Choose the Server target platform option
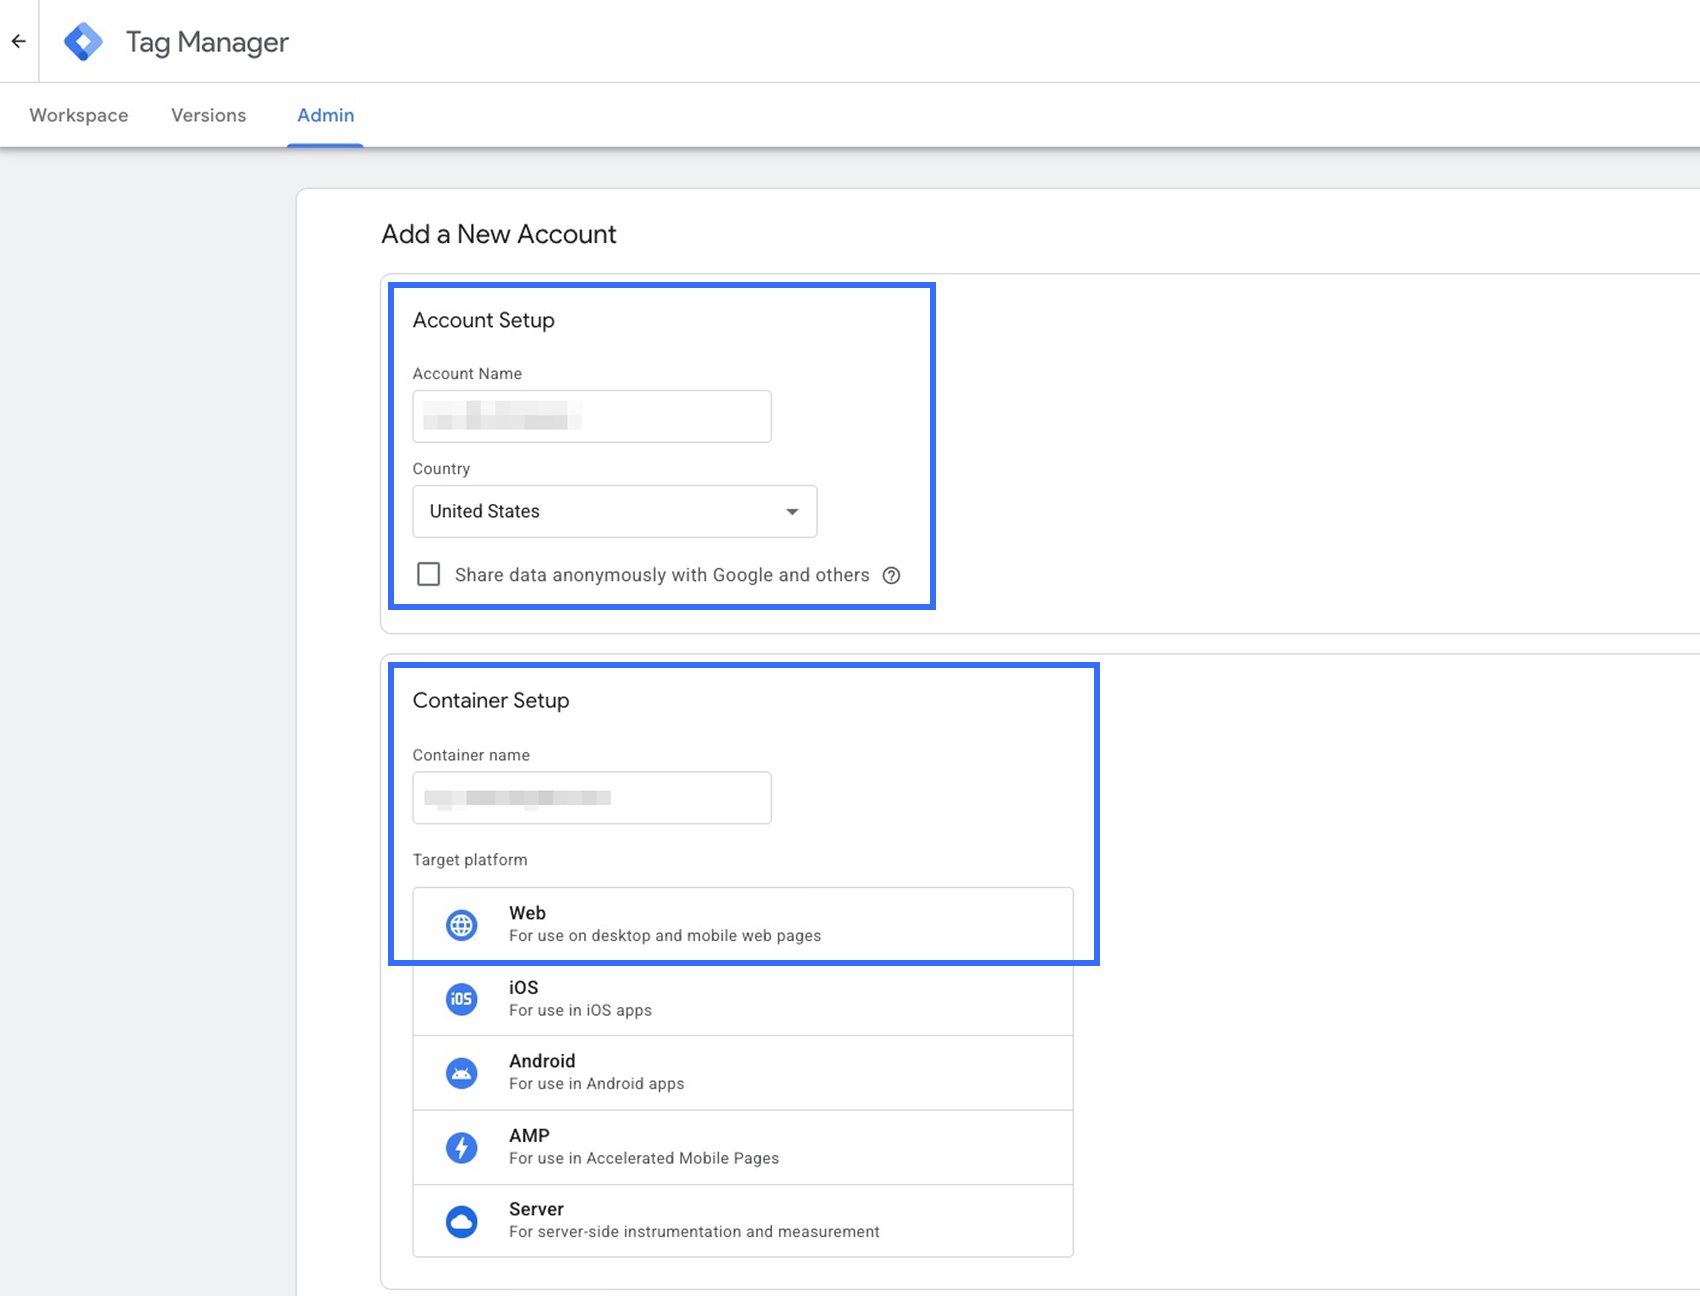The width and height of the screenshot is (1700, 1296). point(742,1221)
